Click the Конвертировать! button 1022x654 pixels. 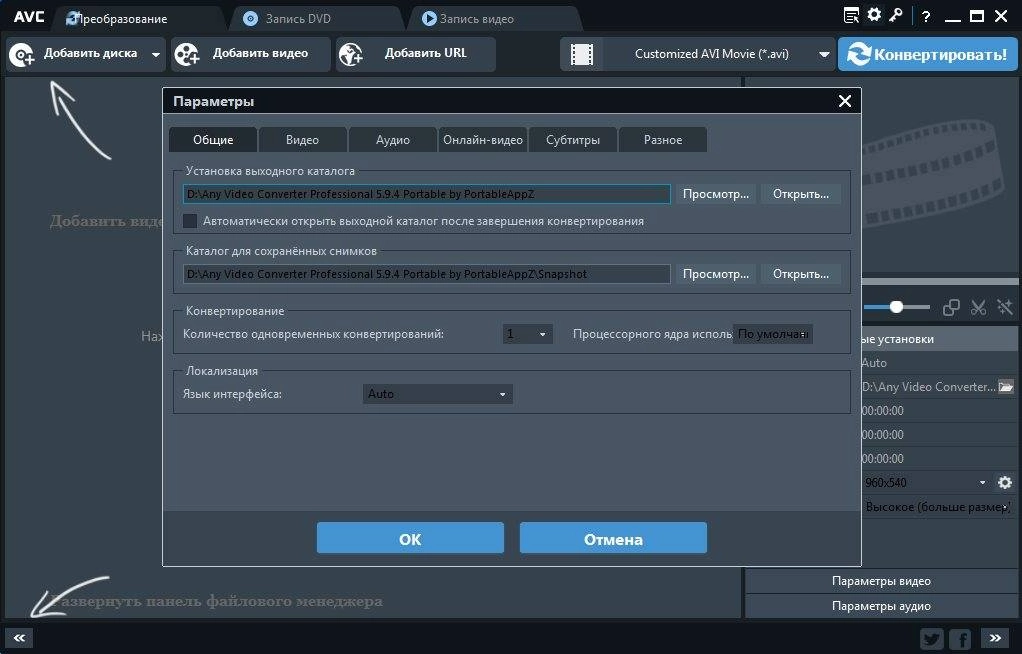tap(927, 54)
